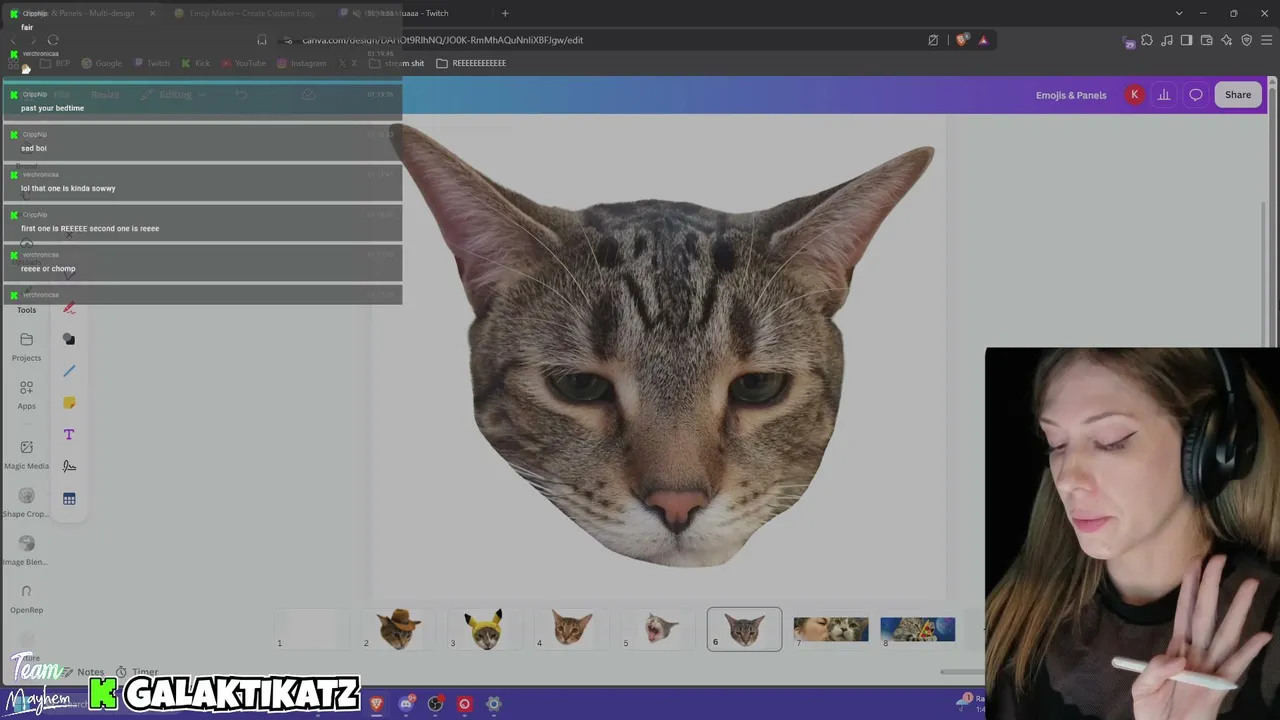Select page 7 thumbnail
The height and width of the screenshot is (720, 1280).
[x=831, y=629]
